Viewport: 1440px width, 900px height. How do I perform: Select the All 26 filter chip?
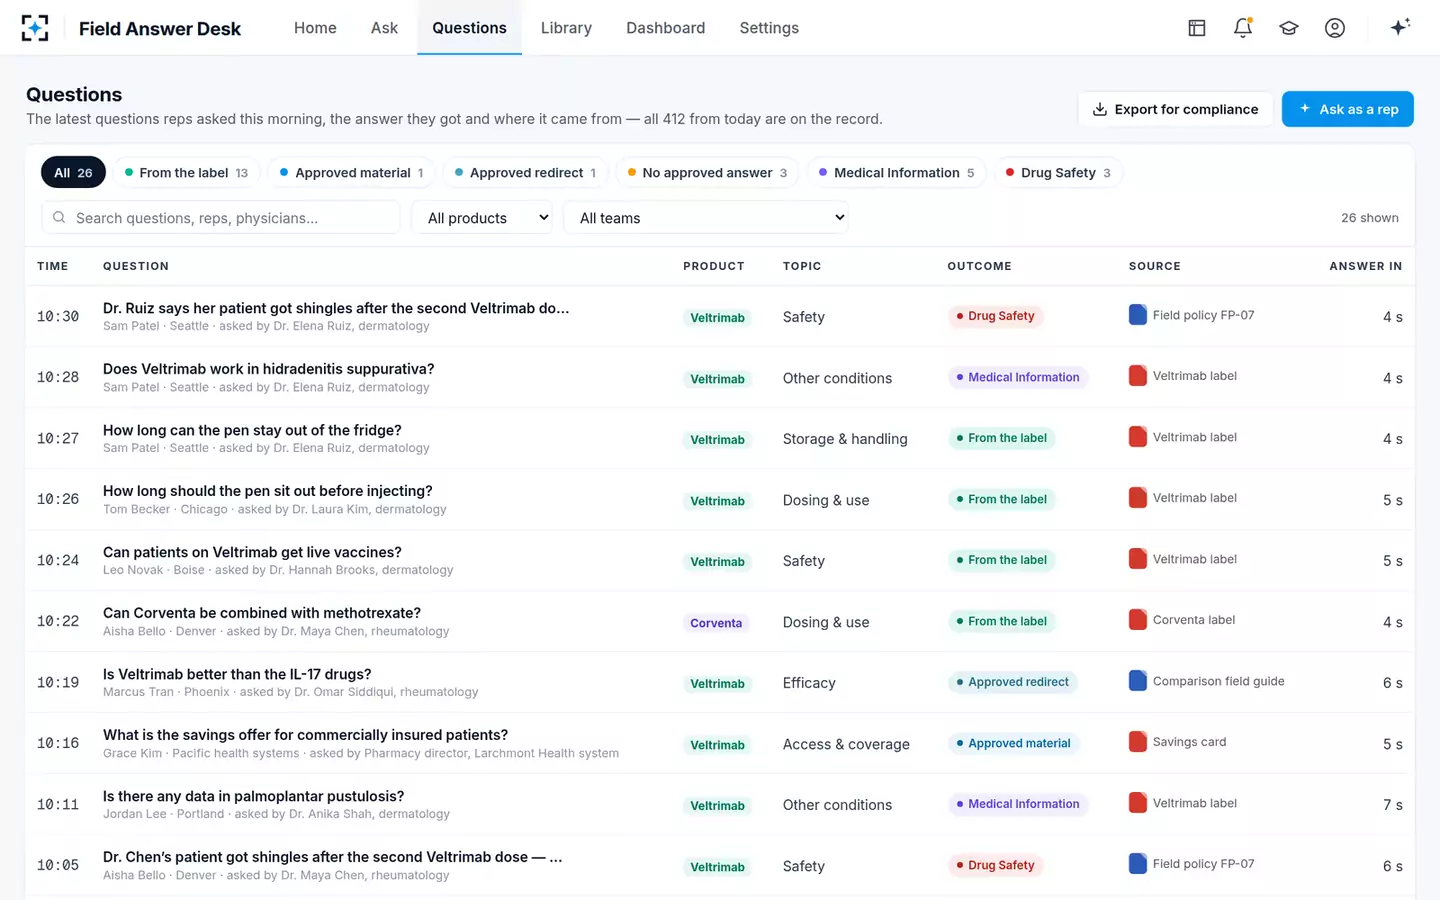(73, 172)
